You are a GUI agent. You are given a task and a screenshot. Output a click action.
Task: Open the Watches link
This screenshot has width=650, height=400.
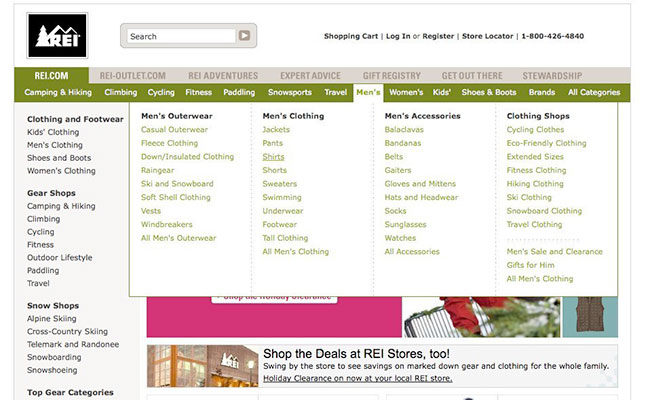coord(400,238)
